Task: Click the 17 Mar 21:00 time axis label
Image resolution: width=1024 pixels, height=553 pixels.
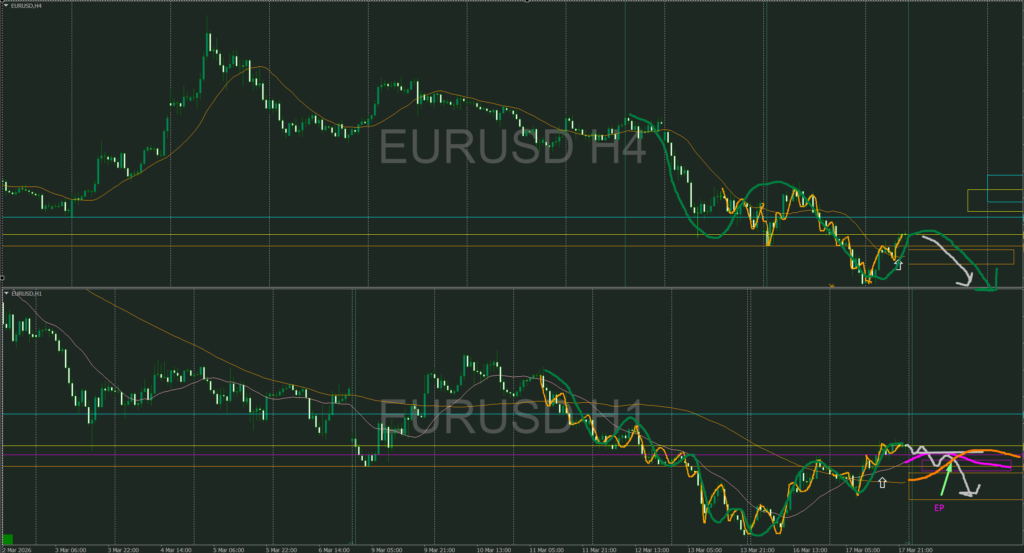Action: (915, 550)
